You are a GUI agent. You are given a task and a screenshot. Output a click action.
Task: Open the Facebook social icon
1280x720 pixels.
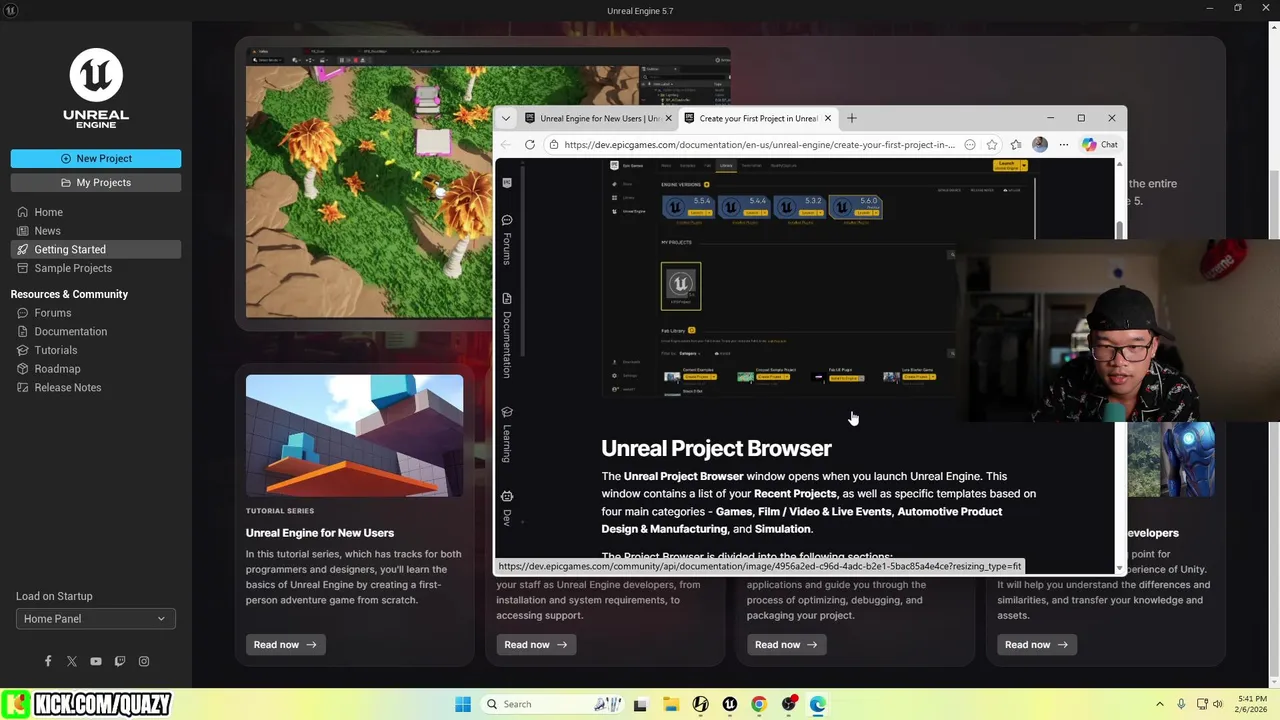tap(47, 661)
